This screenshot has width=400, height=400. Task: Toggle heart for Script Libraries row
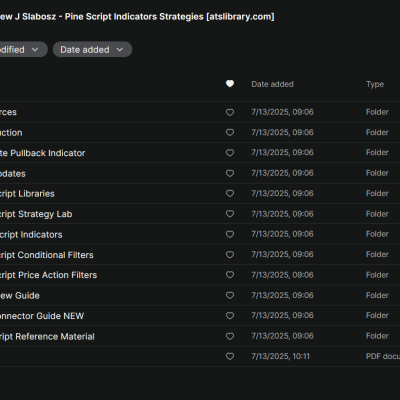230,194
